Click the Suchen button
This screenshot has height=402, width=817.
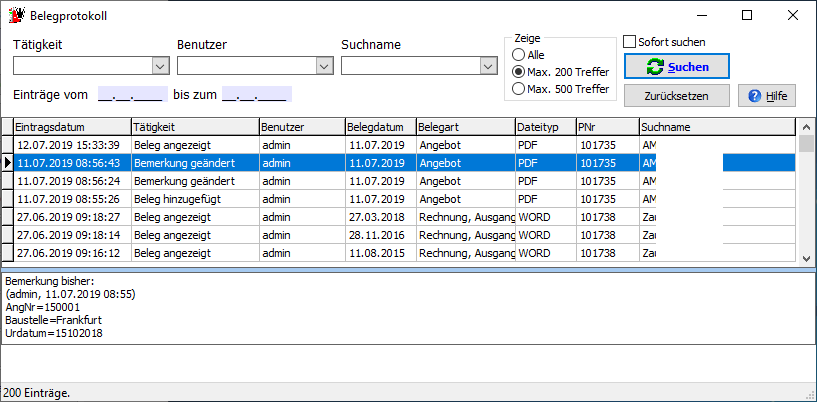coord(677,67)
